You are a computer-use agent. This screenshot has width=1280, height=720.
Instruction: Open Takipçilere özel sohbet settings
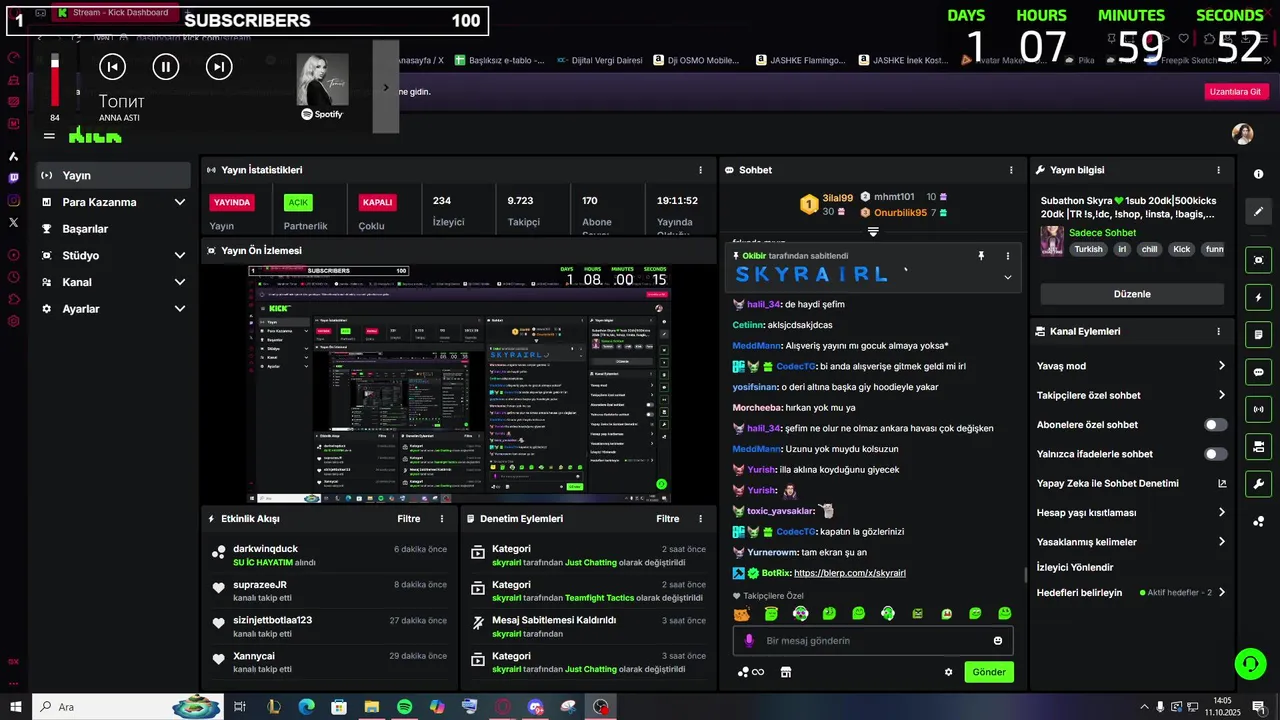1131,395
